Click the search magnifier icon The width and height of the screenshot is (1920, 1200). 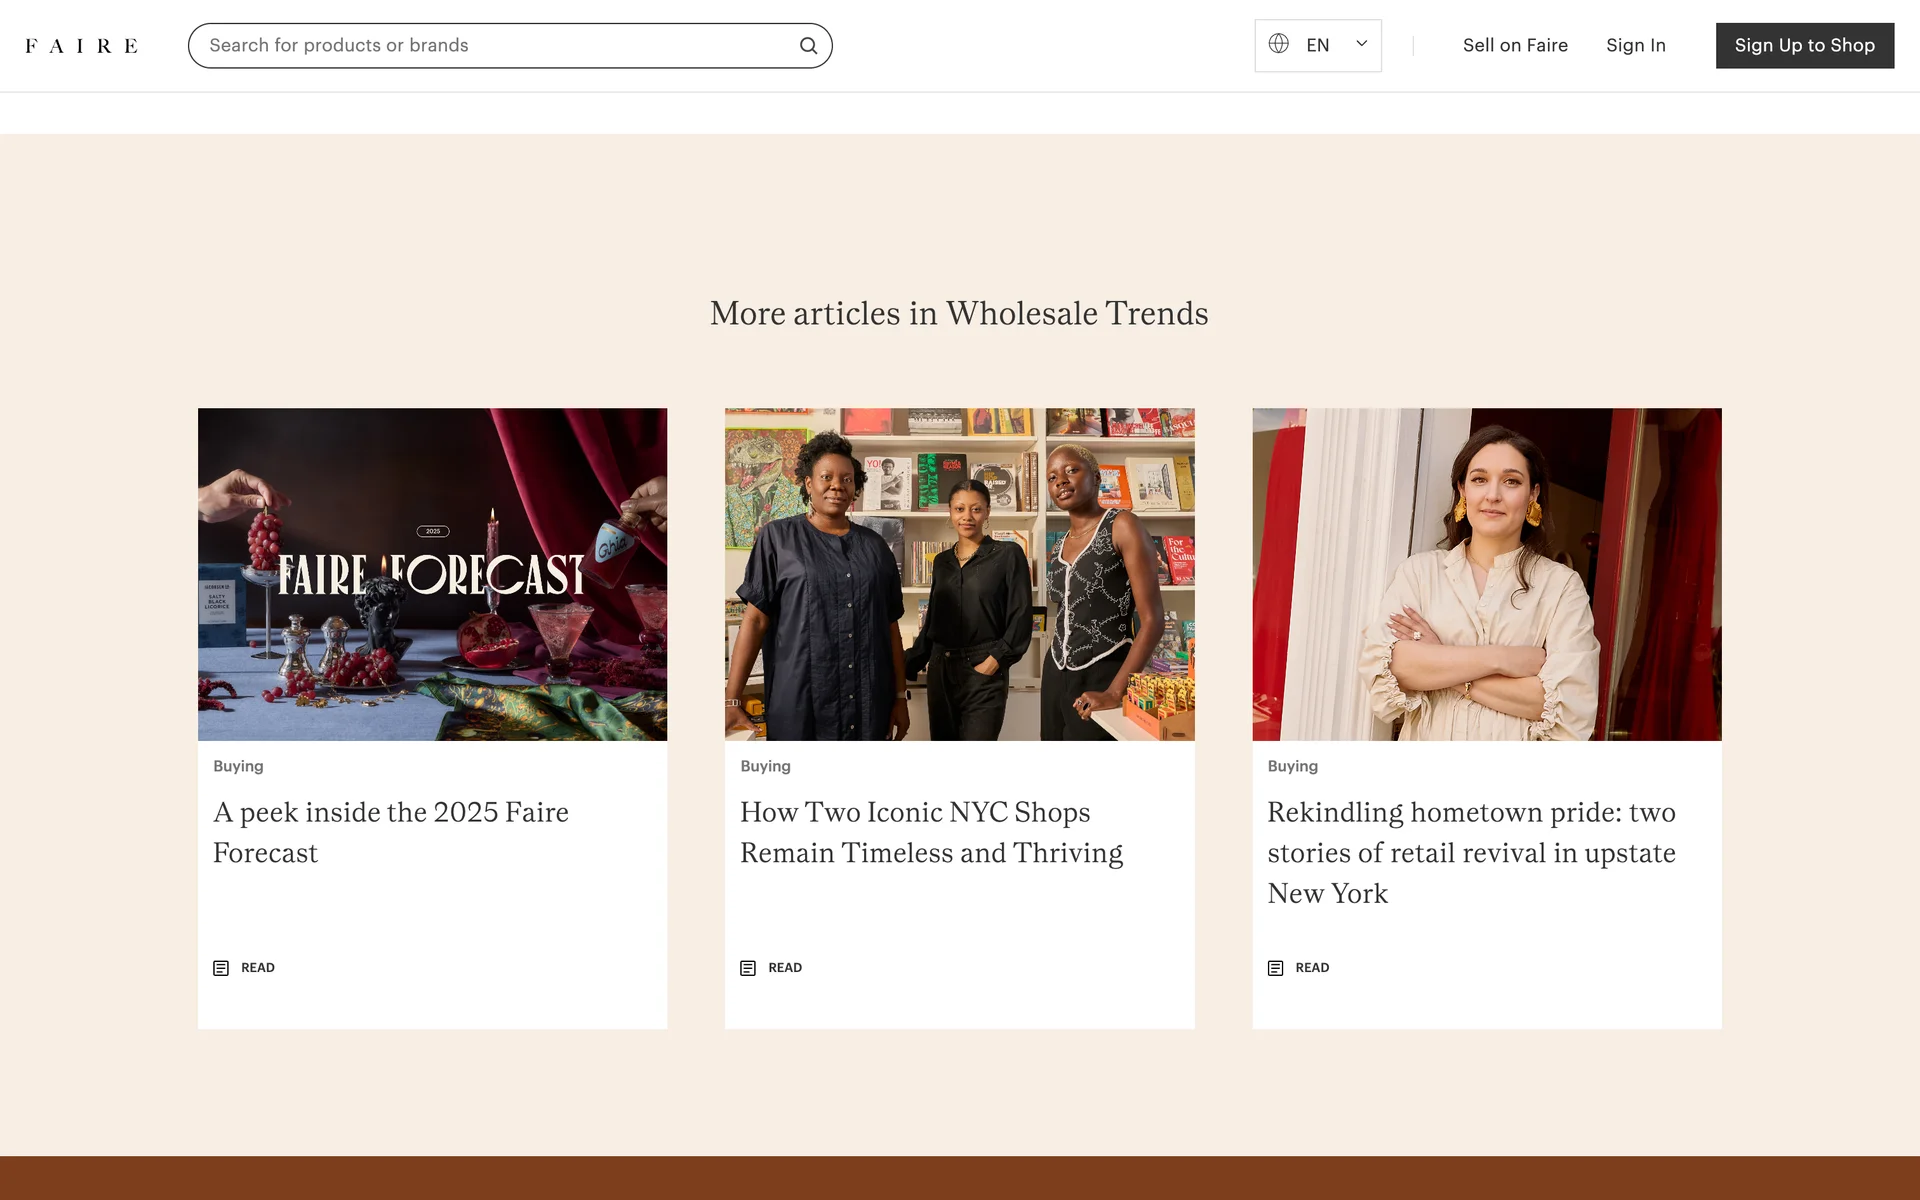click(808, 46)
